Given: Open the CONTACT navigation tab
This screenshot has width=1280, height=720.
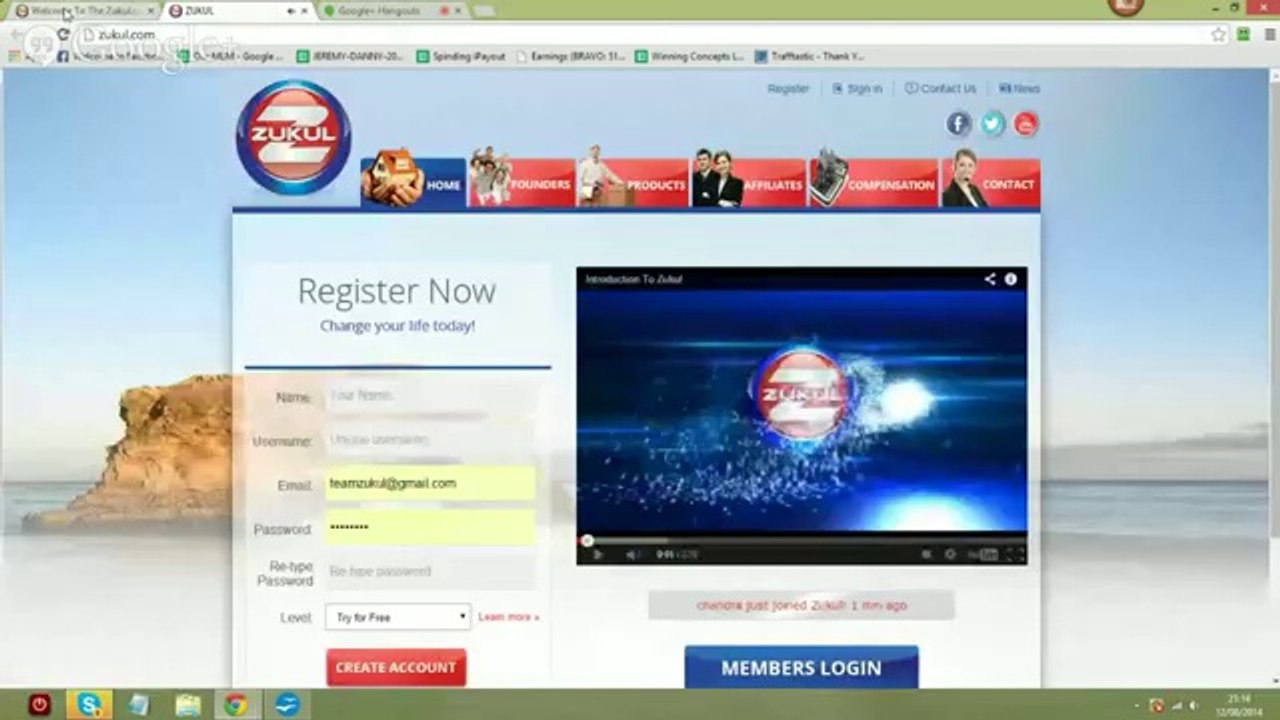Looking at the screenshot, I should pos(991,182).
